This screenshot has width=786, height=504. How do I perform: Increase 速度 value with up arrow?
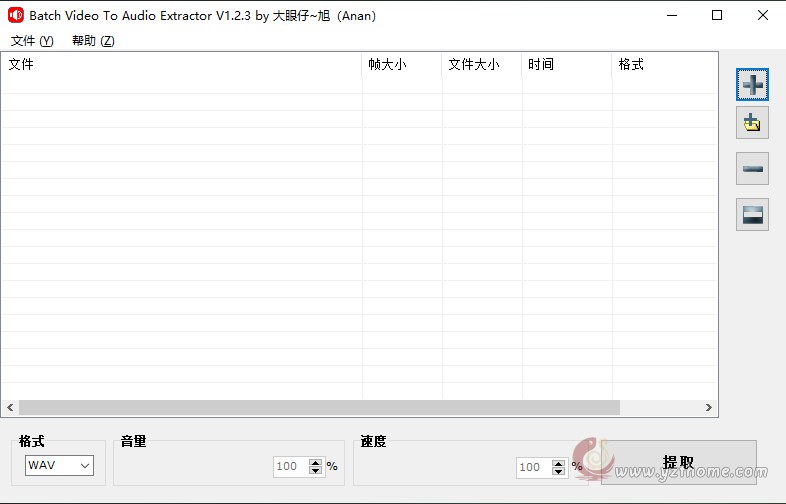(x=558, y=463)
